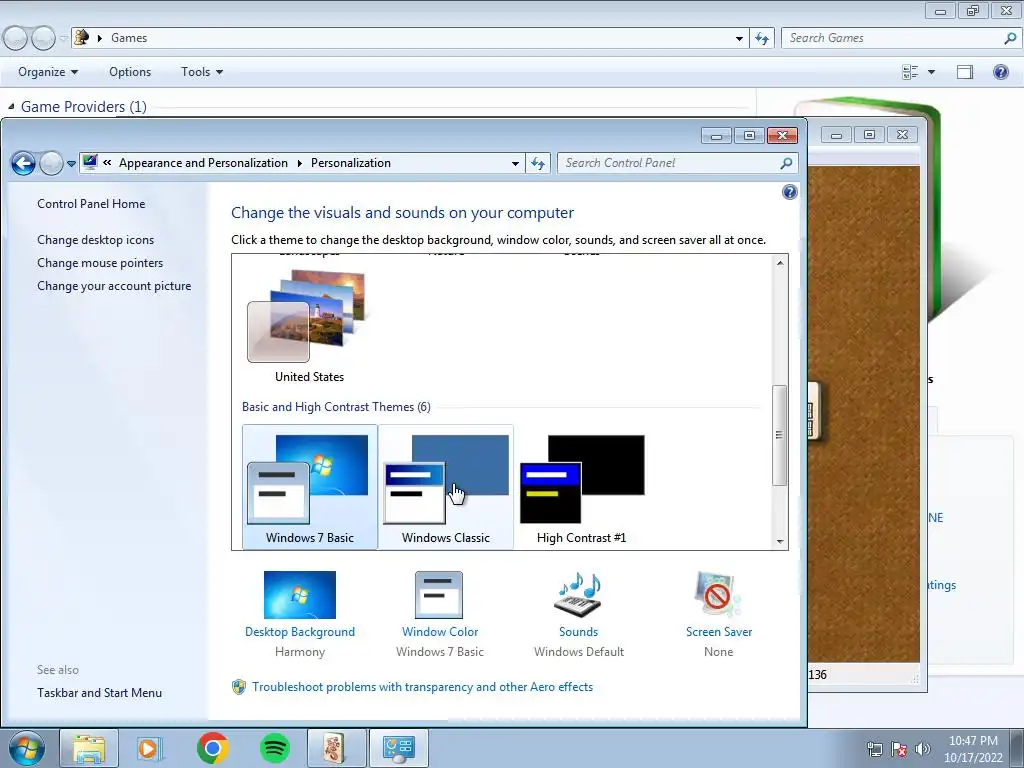
Task: Toggle the preview pane in Games
Action: click(965, 72)
